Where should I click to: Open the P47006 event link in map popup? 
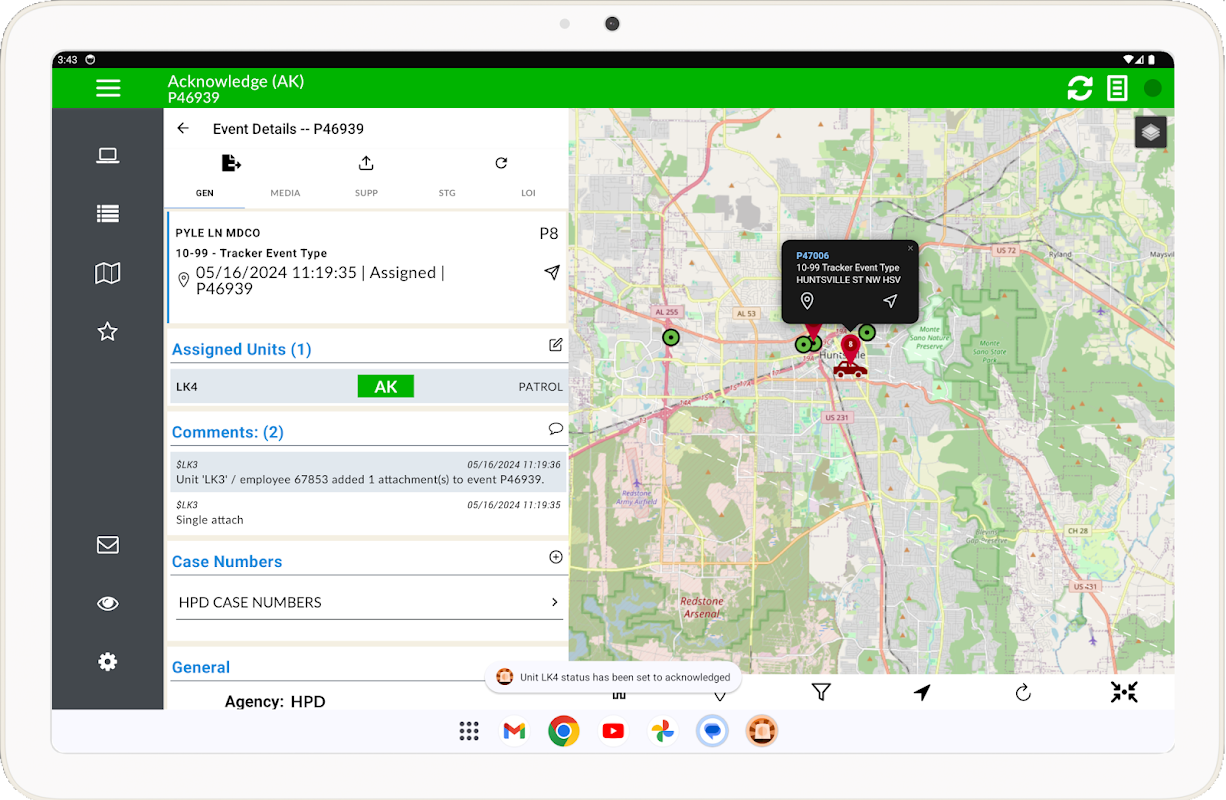(812, 256)
